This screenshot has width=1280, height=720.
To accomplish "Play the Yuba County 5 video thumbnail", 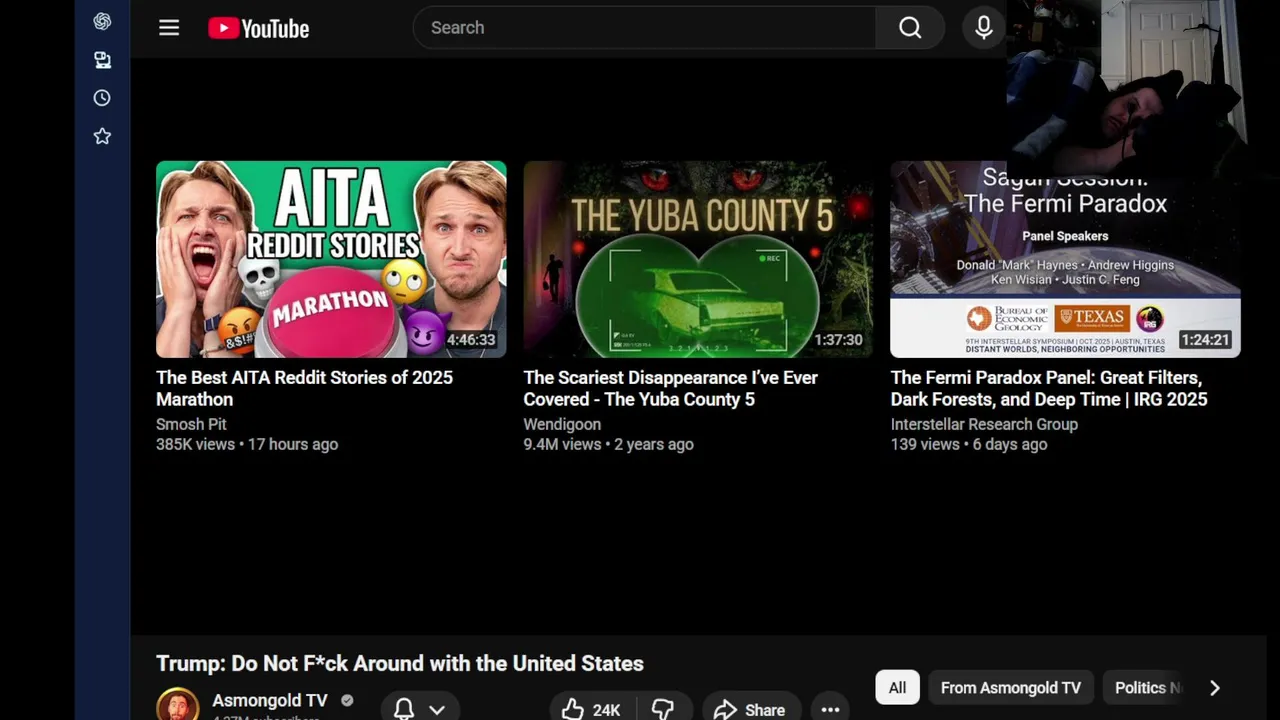I will [x=698, y=259].
